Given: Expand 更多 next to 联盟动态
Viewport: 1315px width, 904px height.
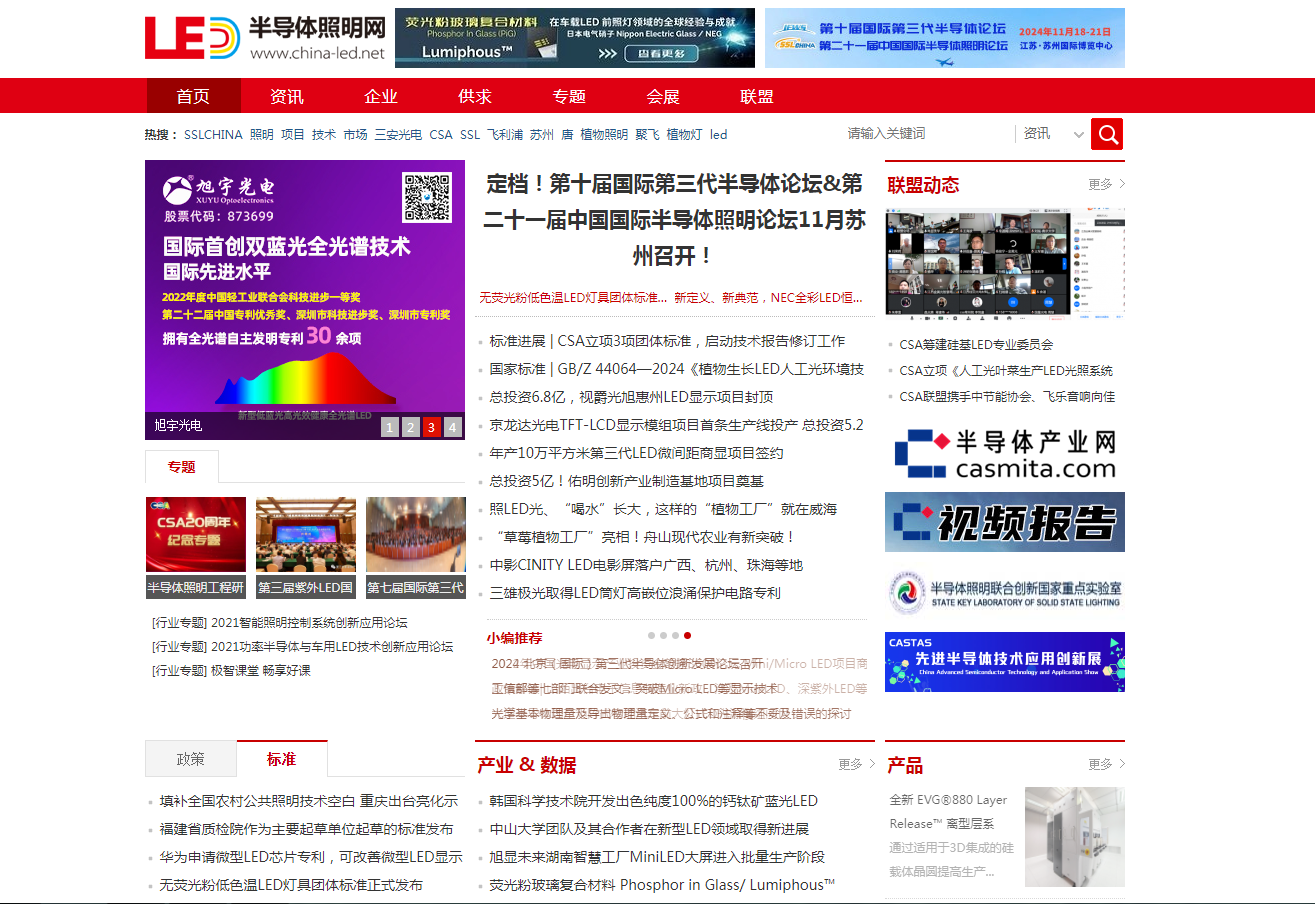Looking at the screenshot, I should [x=1106, y=184].
